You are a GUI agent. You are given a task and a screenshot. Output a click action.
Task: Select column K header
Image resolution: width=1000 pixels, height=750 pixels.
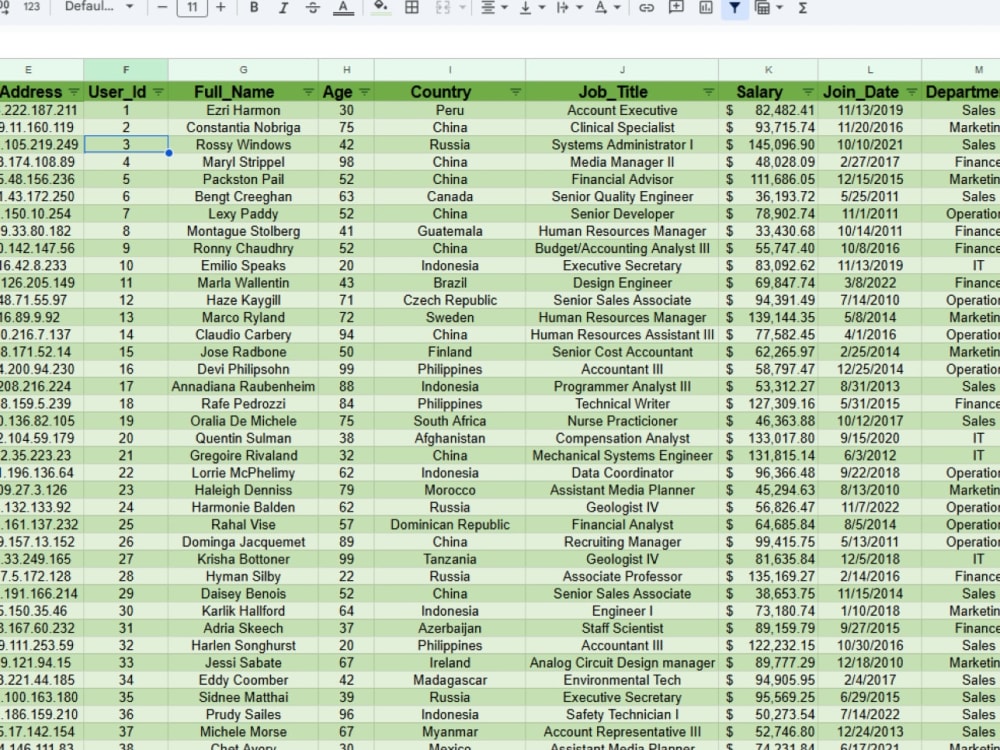click(768, 70)
